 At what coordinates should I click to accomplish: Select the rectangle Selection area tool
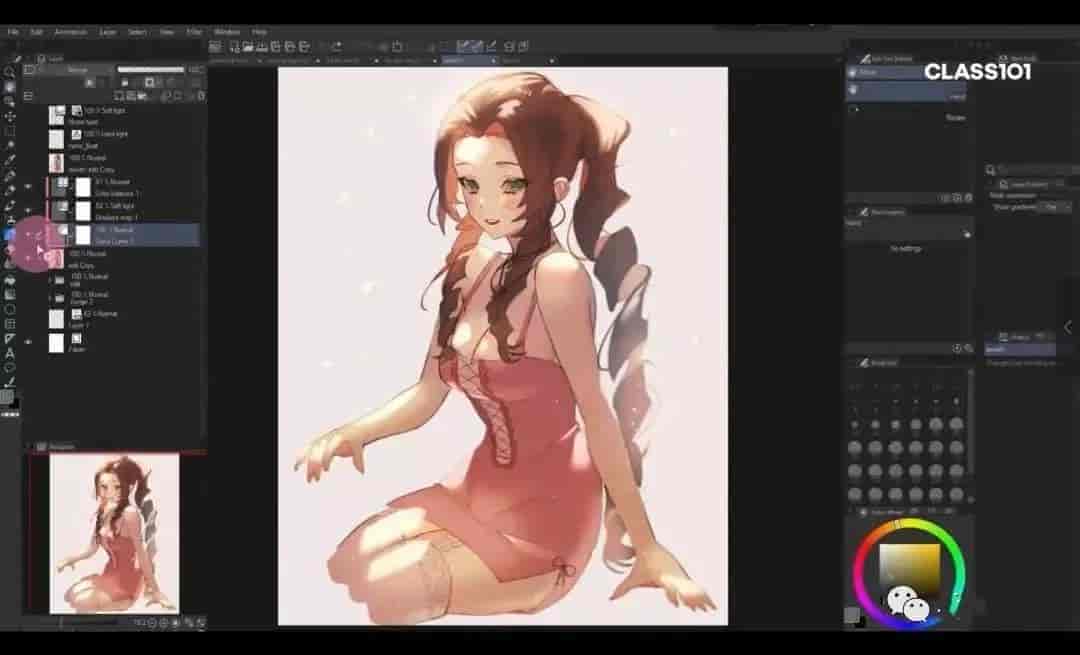pos(10,131)
